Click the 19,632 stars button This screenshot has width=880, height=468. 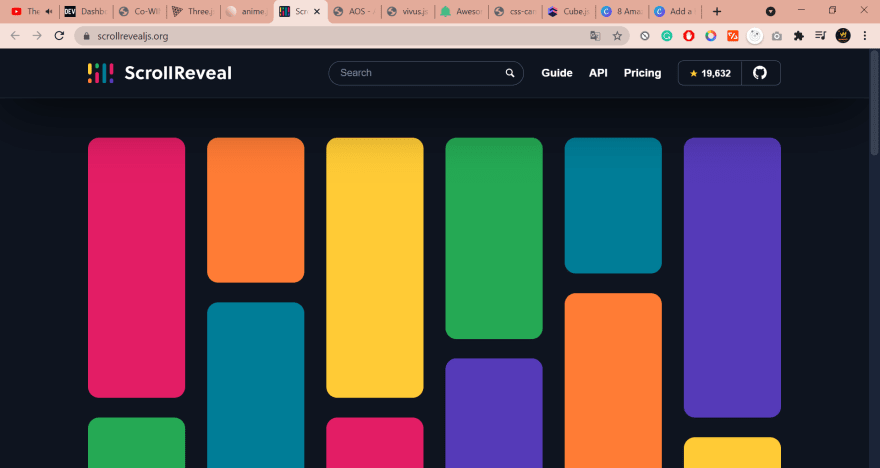(710, 73)
